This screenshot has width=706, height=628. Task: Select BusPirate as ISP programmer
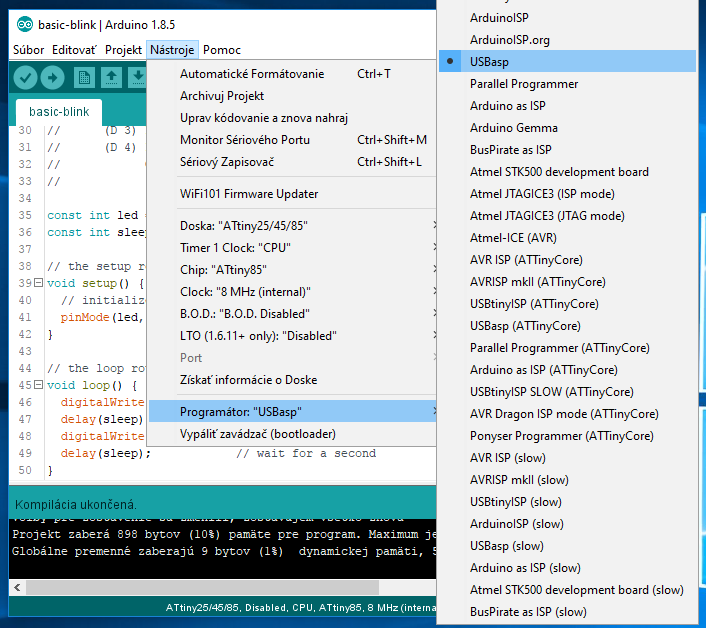567,150
